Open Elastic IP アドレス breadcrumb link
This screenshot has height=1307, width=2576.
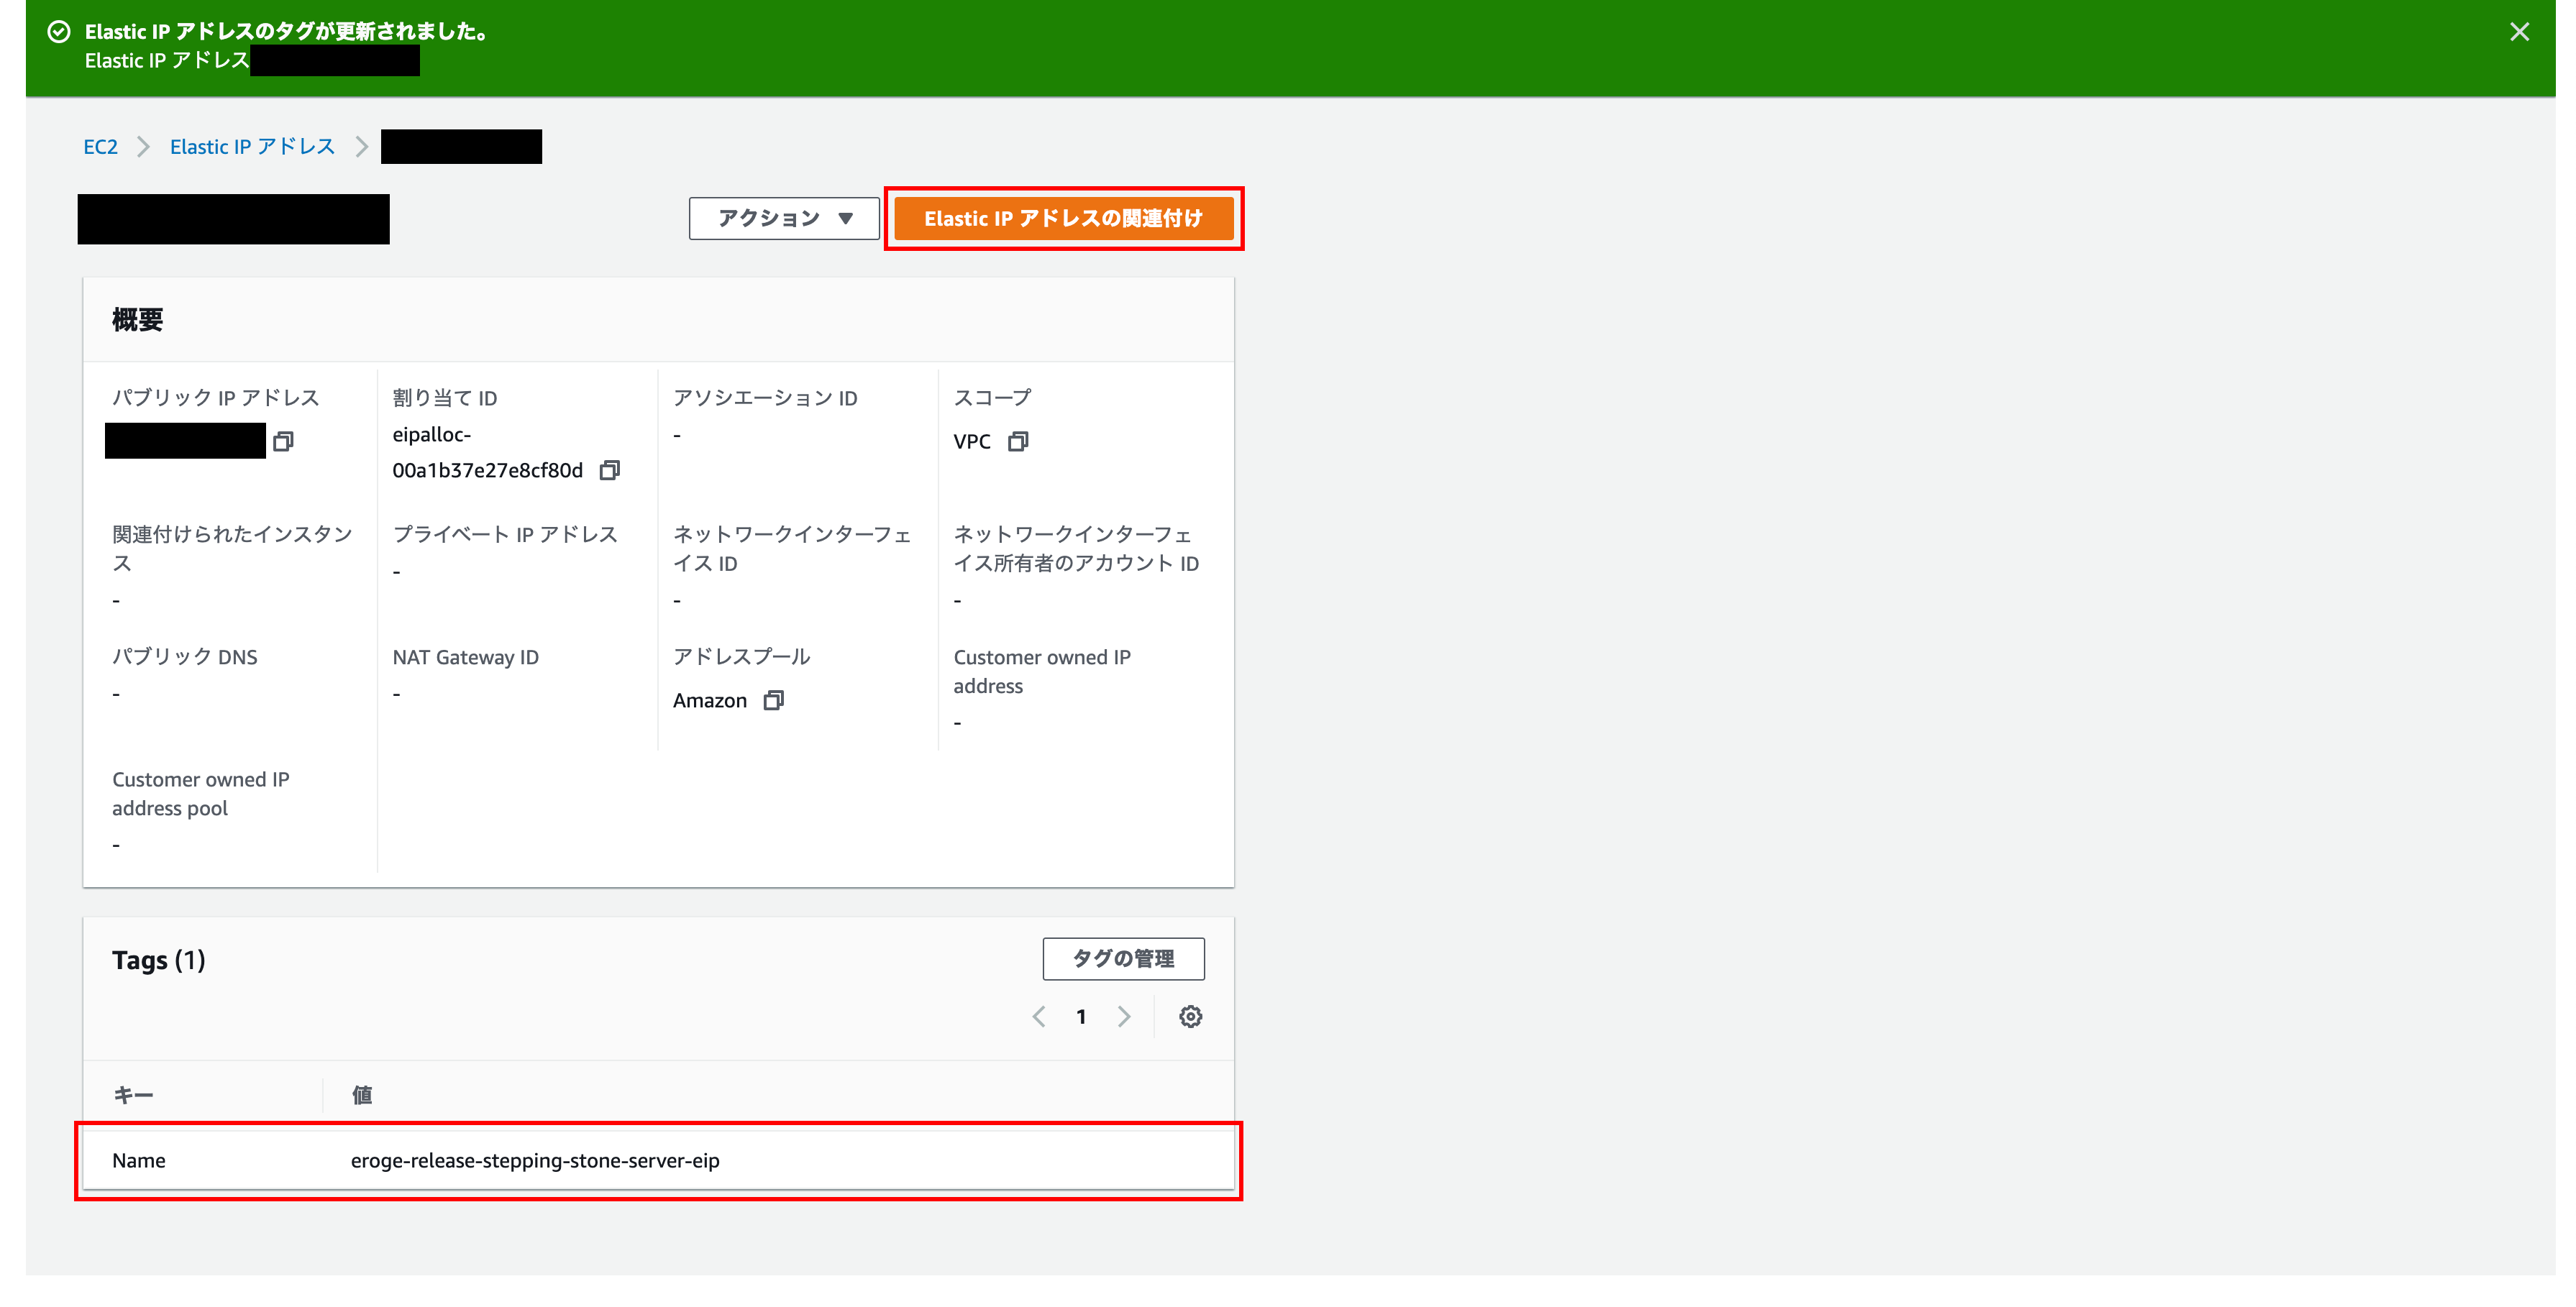tap(252, 147)
